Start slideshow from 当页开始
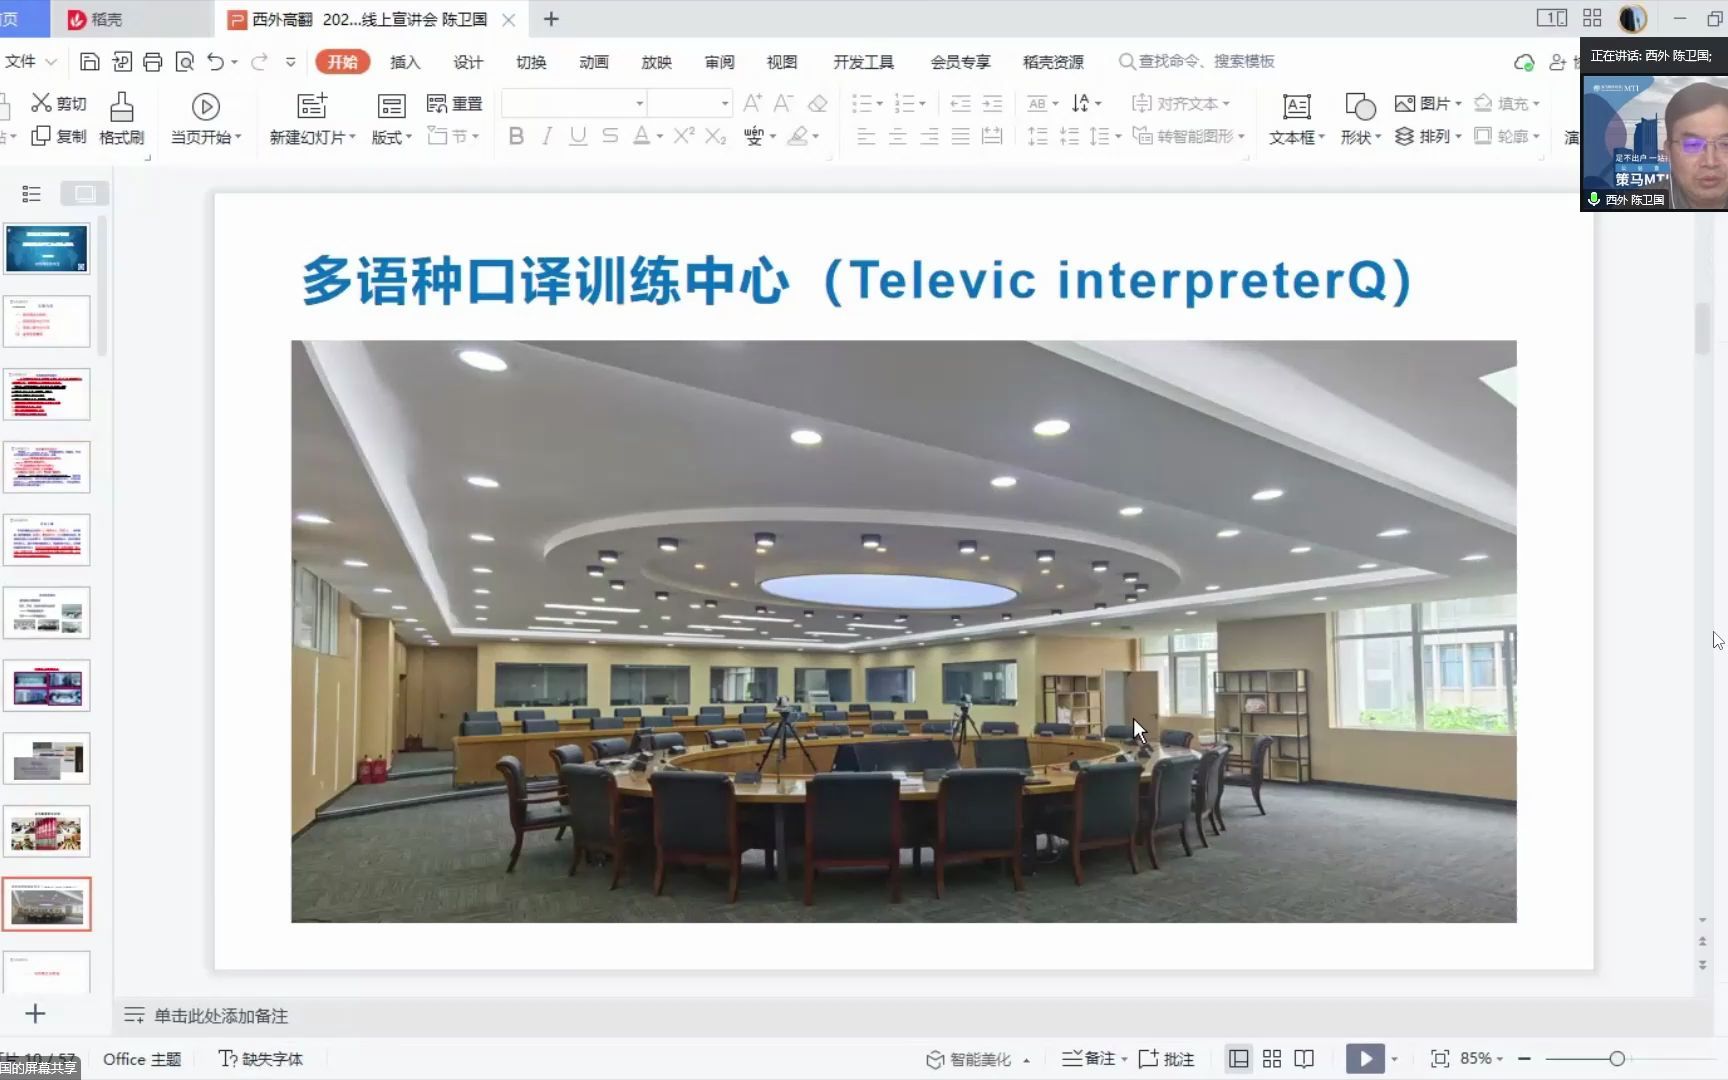 point(206,119)
